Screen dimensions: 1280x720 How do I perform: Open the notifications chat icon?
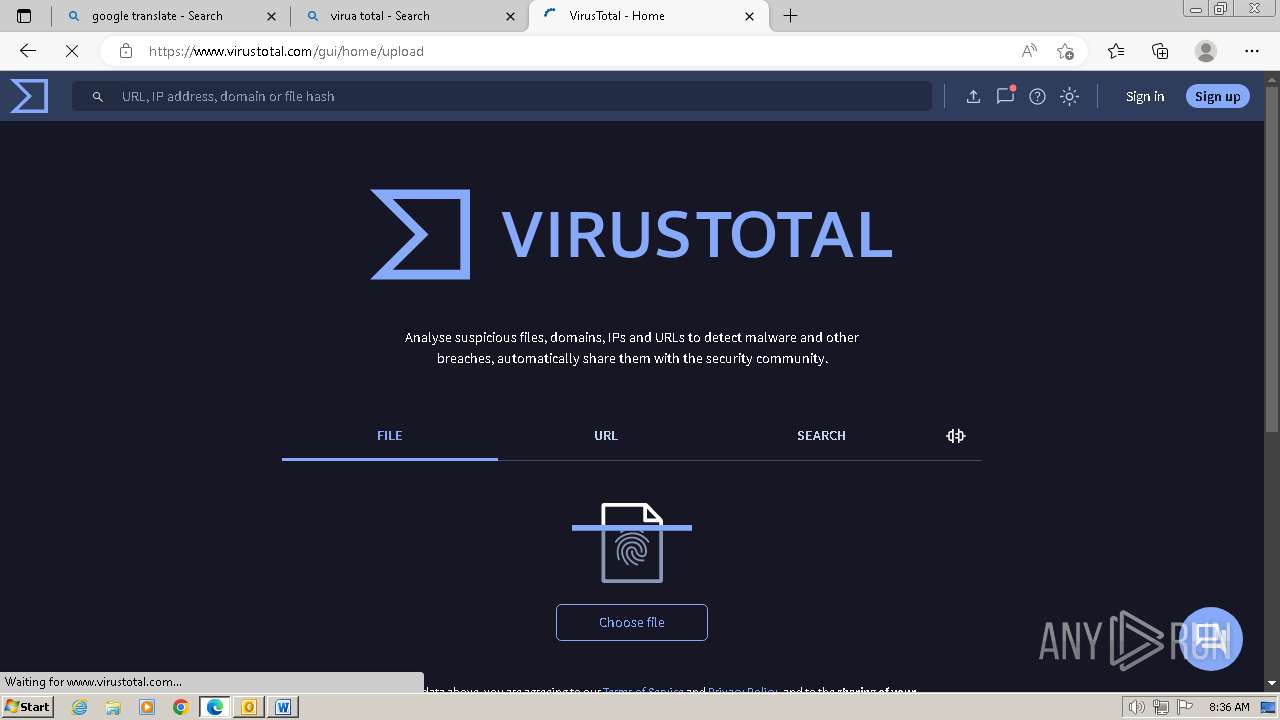(x=1005, y=96)
